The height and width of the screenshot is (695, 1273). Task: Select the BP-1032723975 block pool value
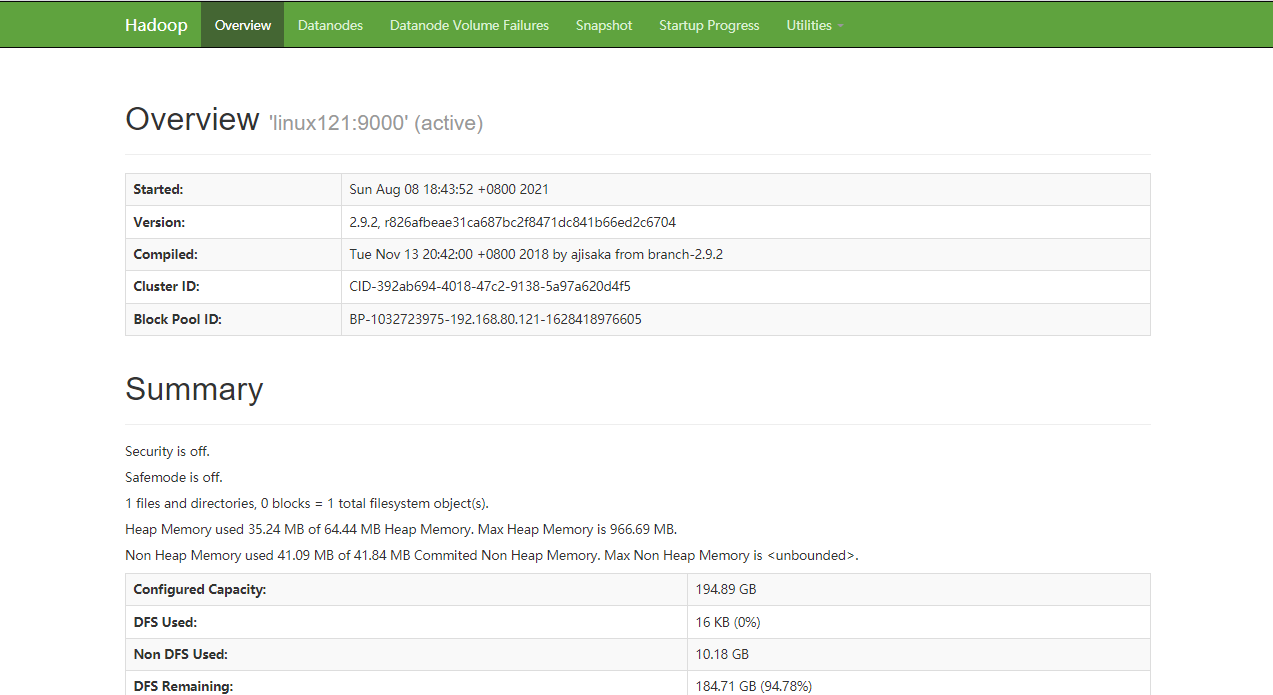pyautogui.click(x=495, y=319)
